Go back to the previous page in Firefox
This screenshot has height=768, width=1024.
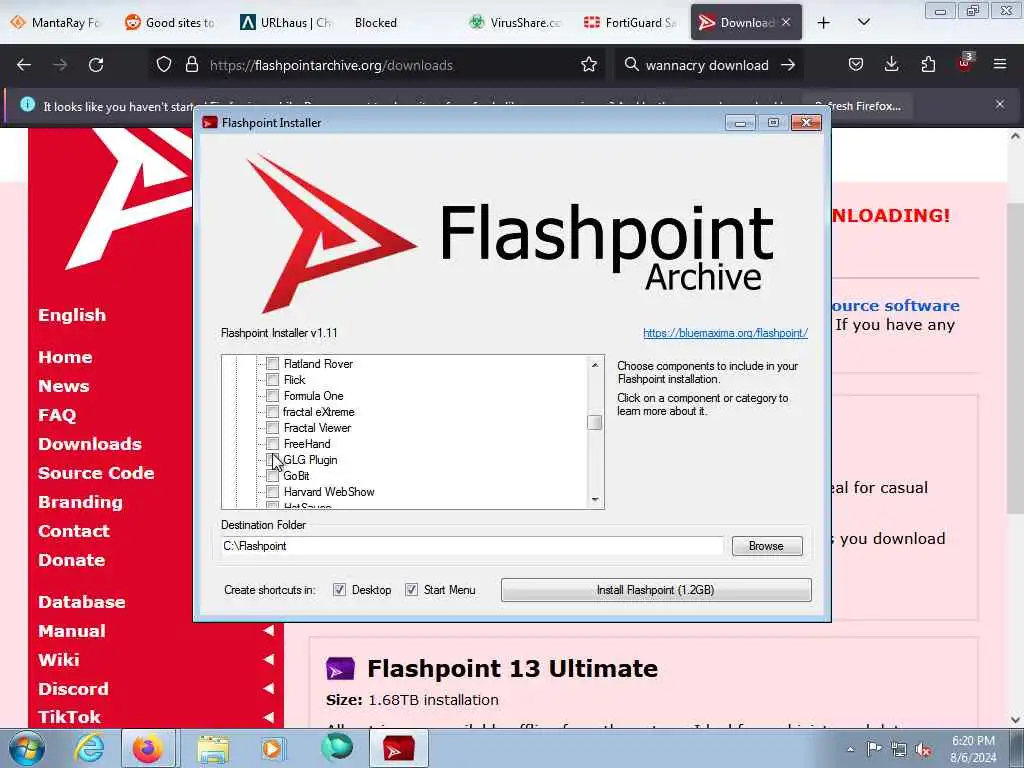(x=24, y=65)
